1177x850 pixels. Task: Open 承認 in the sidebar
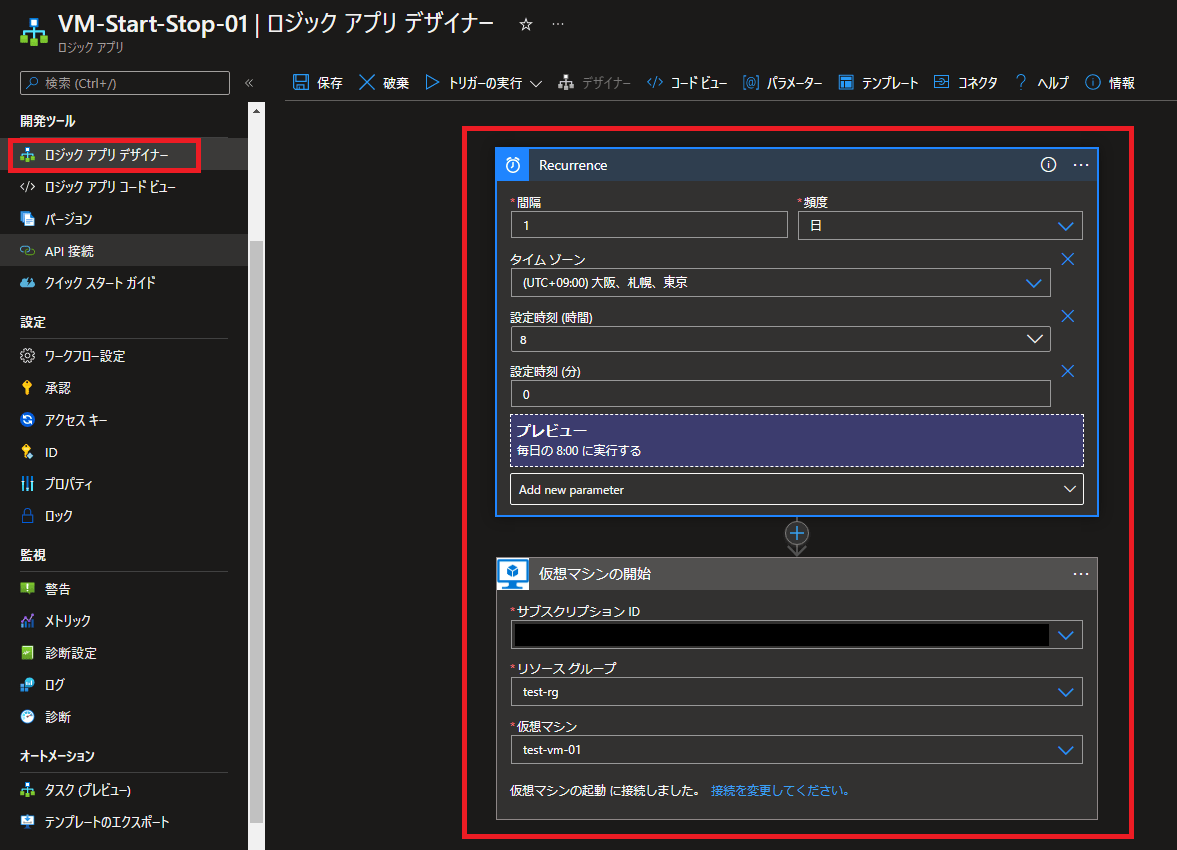(x=124, y=388)
